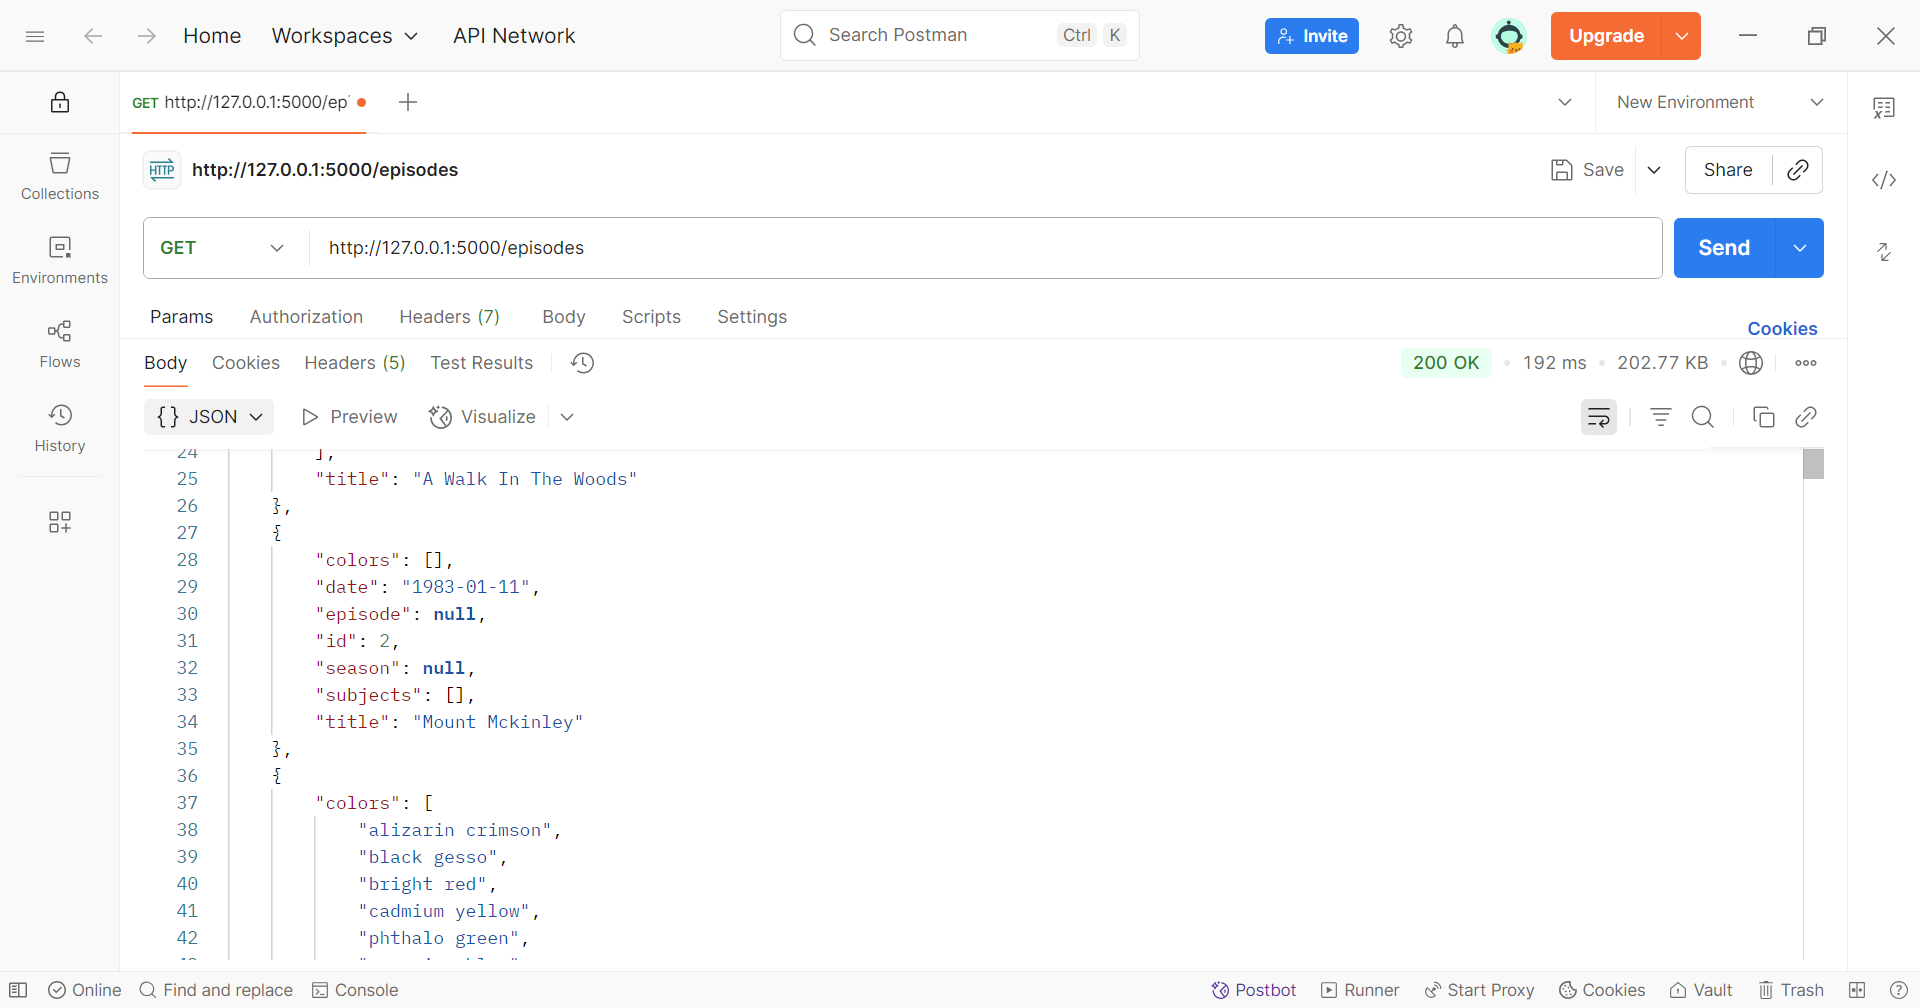The height and width of the screenshot is (1008, 1920).
Task: Expand the Upgrade button arrow
Action: coord(1682,36)
